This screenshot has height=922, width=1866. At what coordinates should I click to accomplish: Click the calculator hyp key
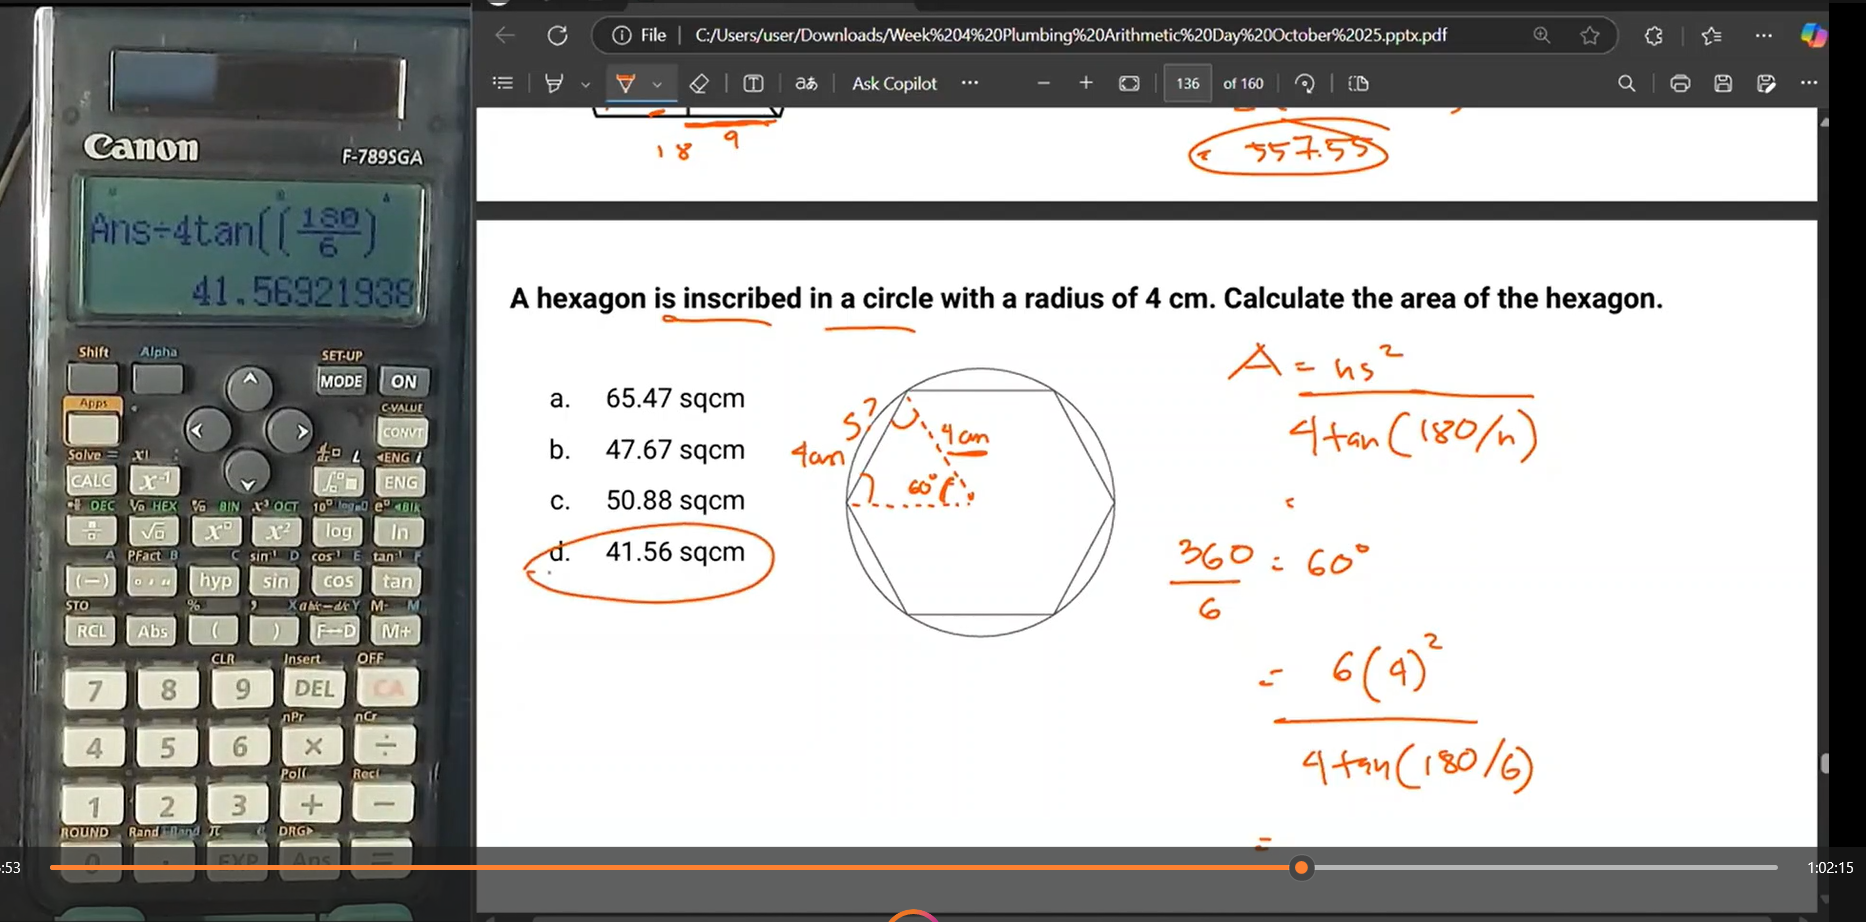click(x=215, y=581)
